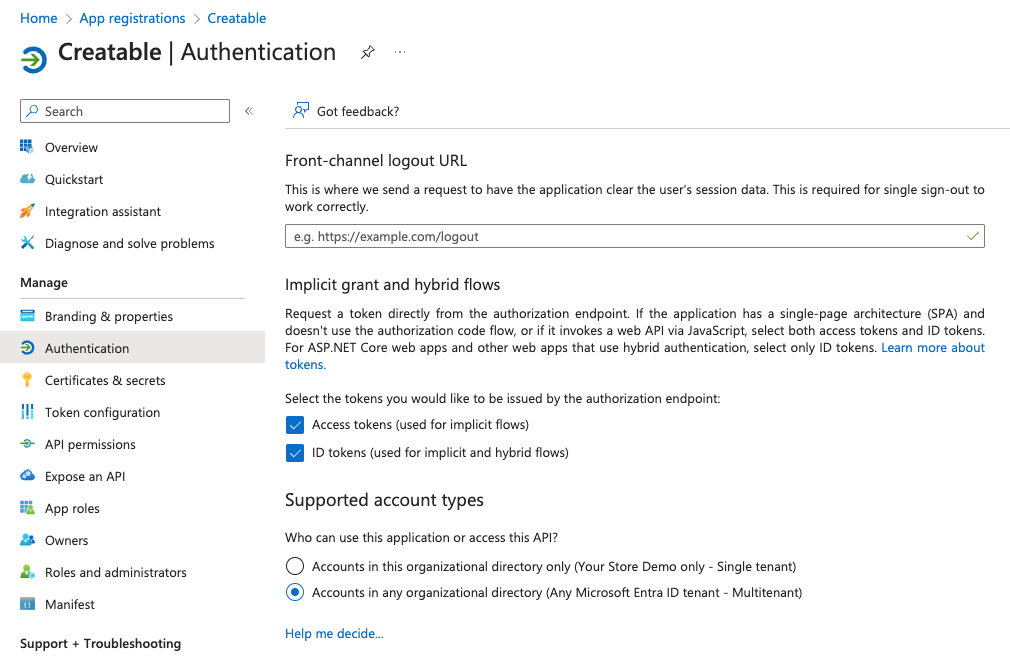Select single tenant organizational directory only
The height and width of the screenshot is (659, 1010).
pyautogui.click(x=295, y=566)
